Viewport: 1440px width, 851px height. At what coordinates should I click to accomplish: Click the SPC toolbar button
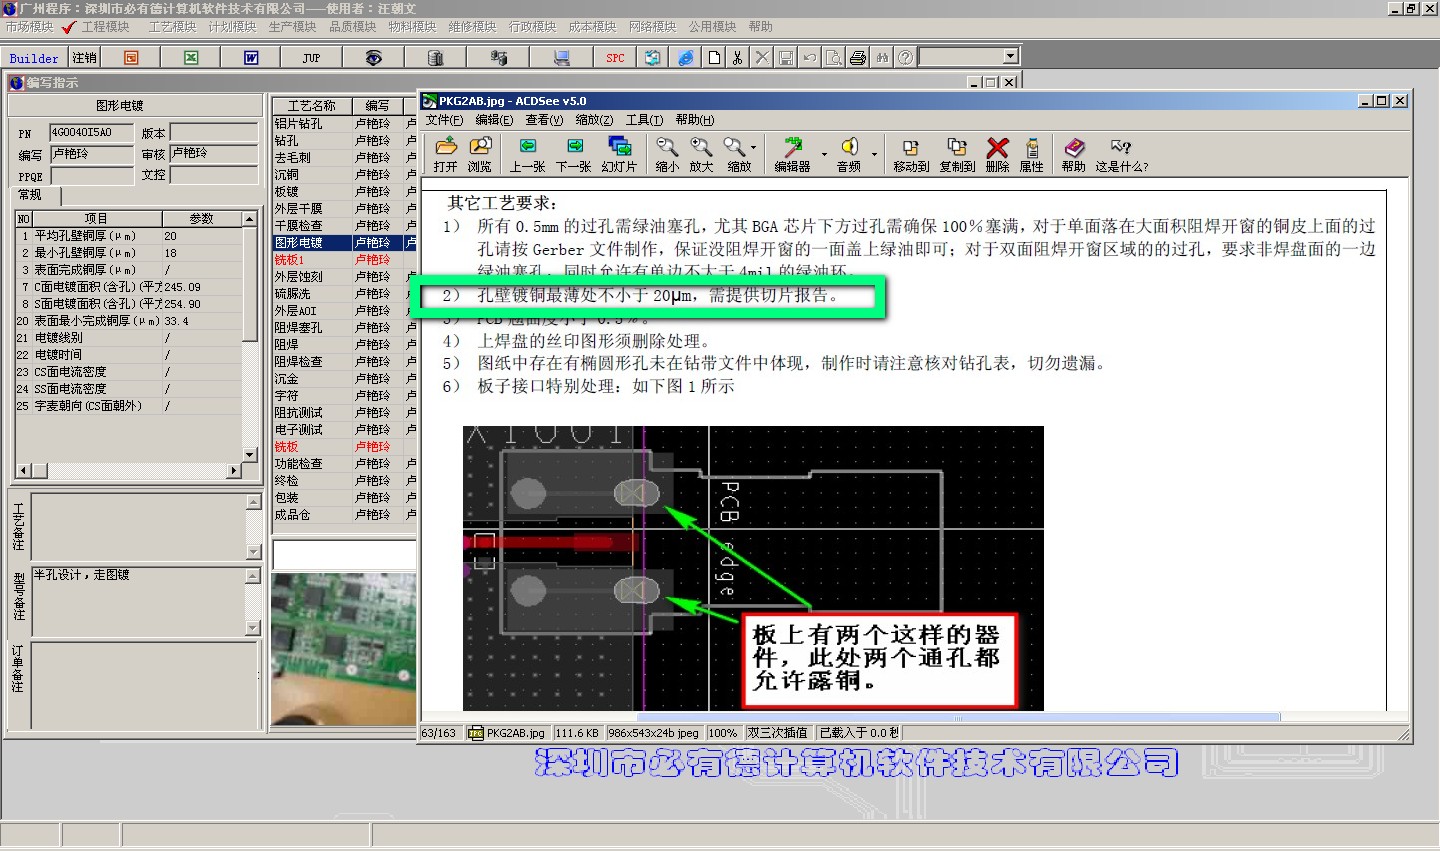[x=615, y=58]
